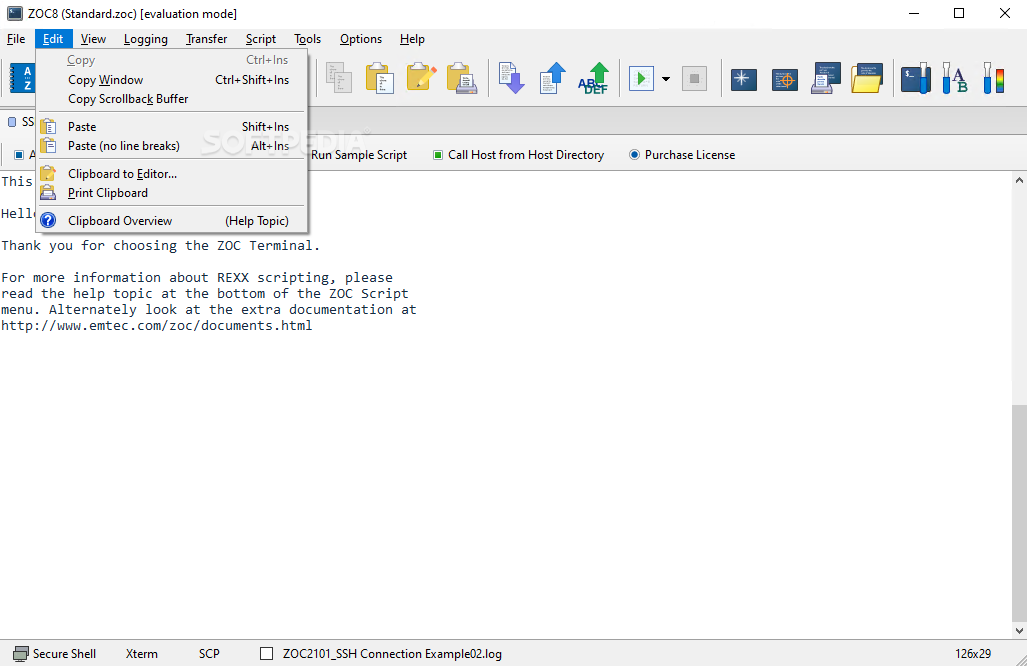
Task: Choose Copy Scrollback Buffer entry
Action: 172,99
